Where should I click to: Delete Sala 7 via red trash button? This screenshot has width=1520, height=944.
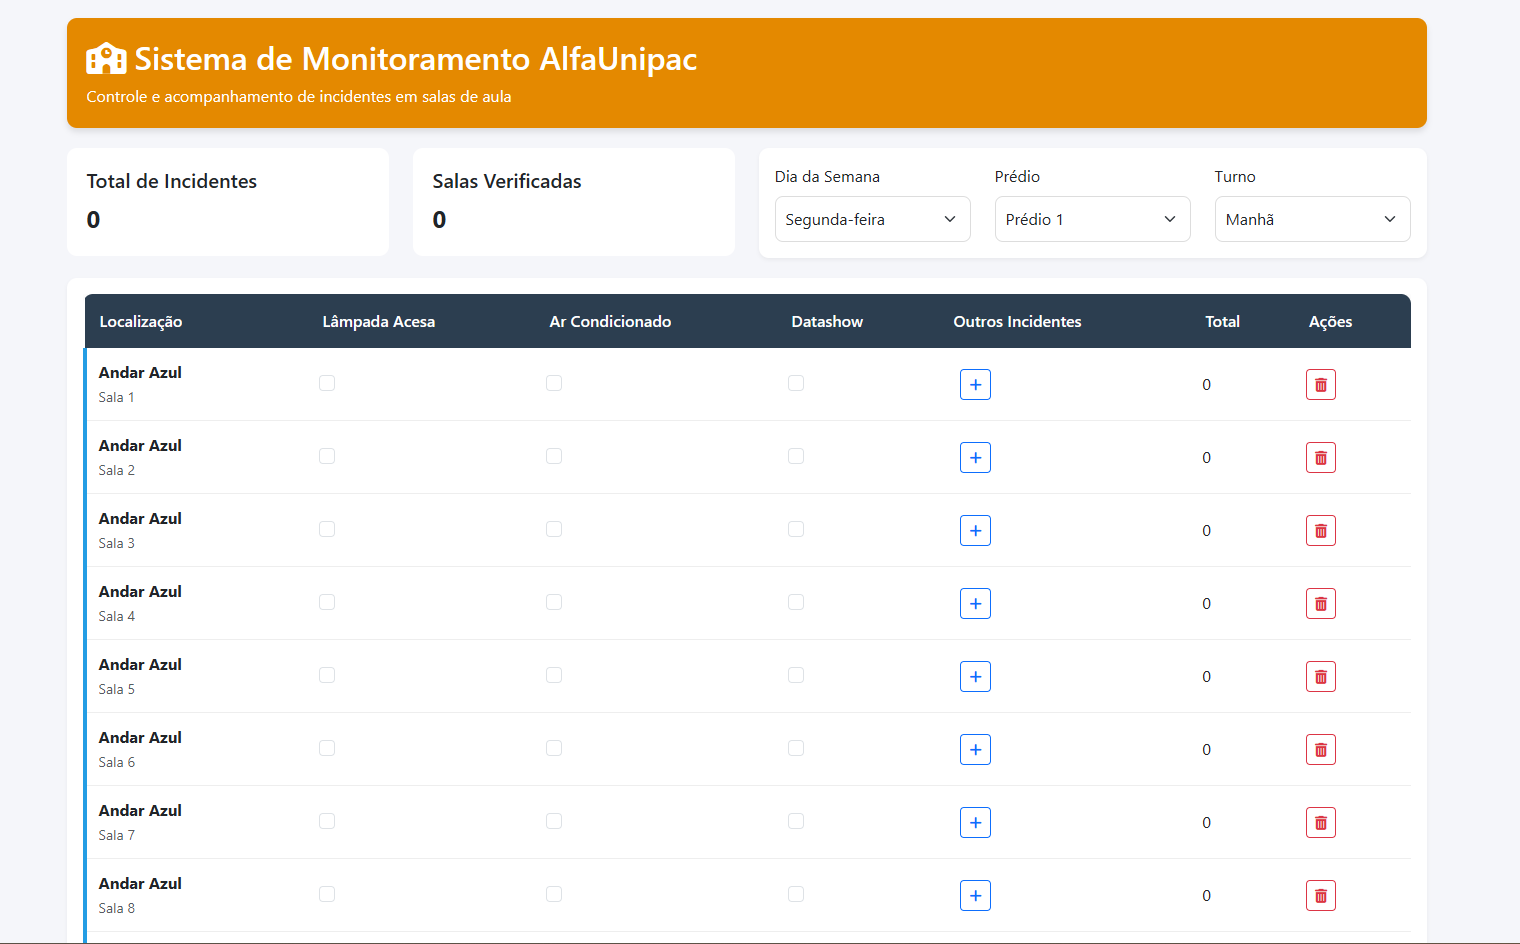tap(1320, 823)
